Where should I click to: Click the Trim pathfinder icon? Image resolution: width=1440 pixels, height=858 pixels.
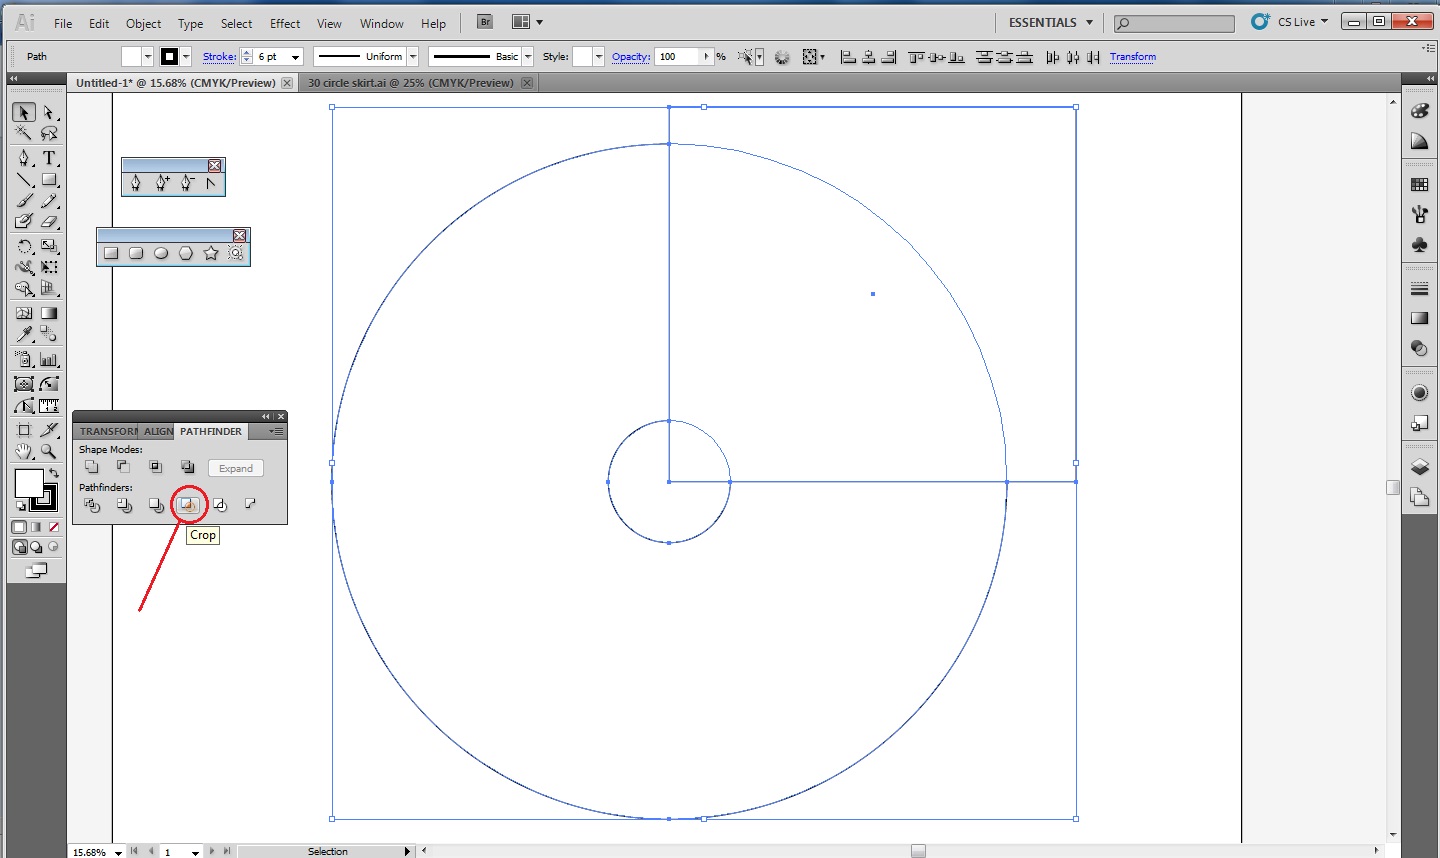pos(124,505)
